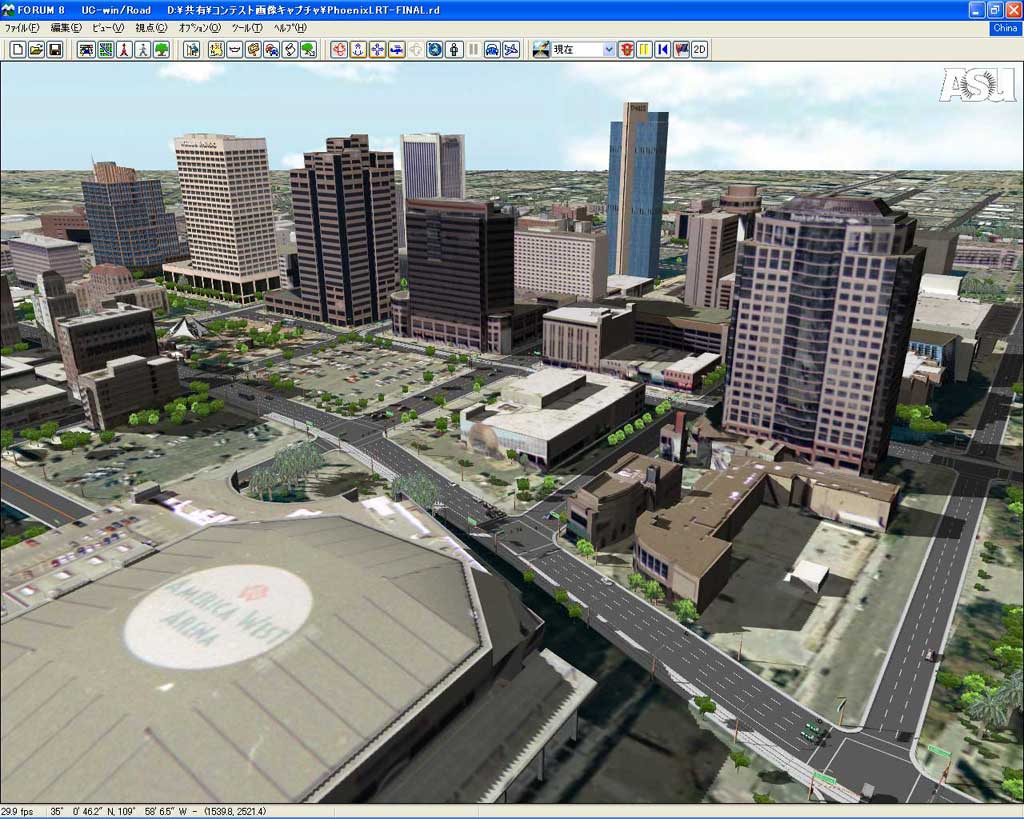Save the project with the floppy disk icon
This screenshot has width=1024, height=819.
[55, 50]
